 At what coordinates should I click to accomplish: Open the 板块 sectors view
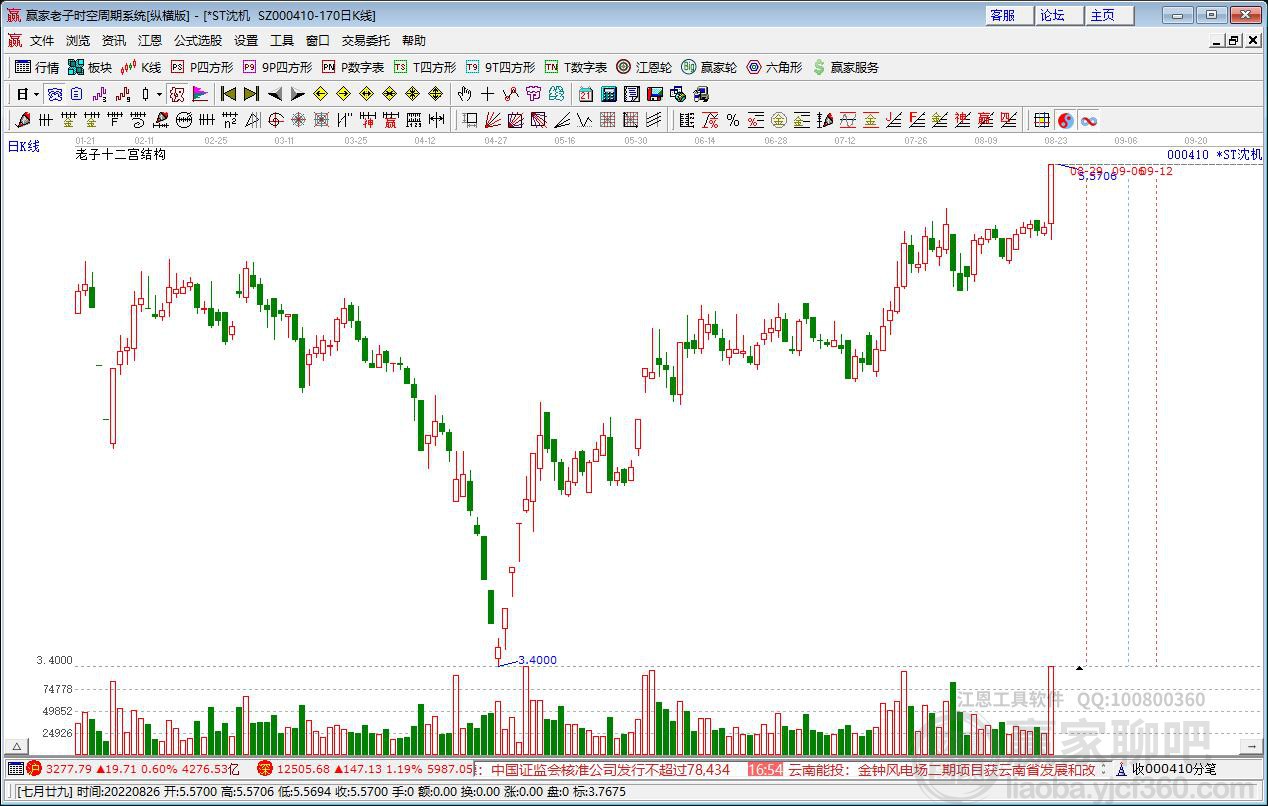click(90, 67)
